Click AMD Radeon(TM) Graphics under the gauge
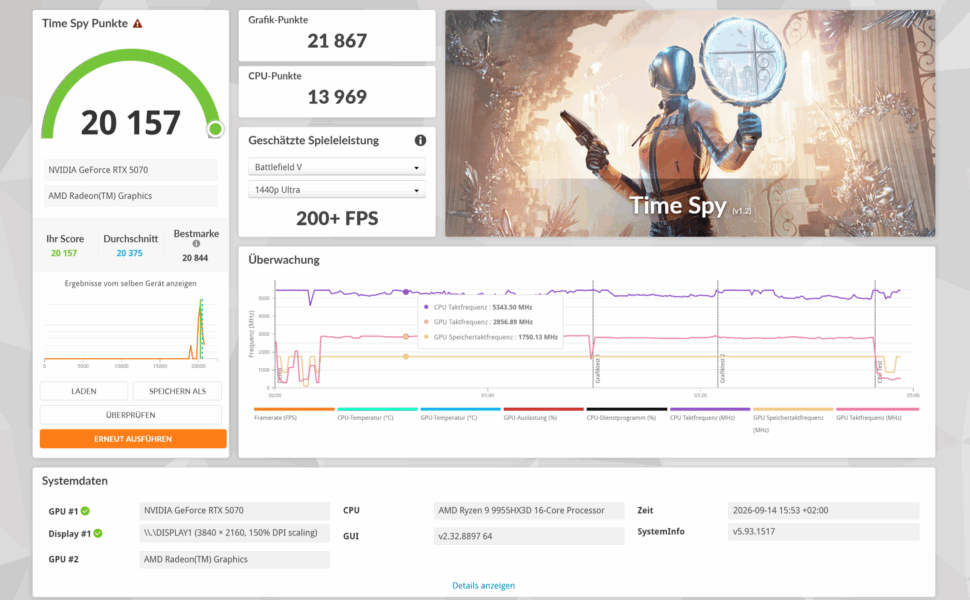970x600 pixels. coord(131,195)
